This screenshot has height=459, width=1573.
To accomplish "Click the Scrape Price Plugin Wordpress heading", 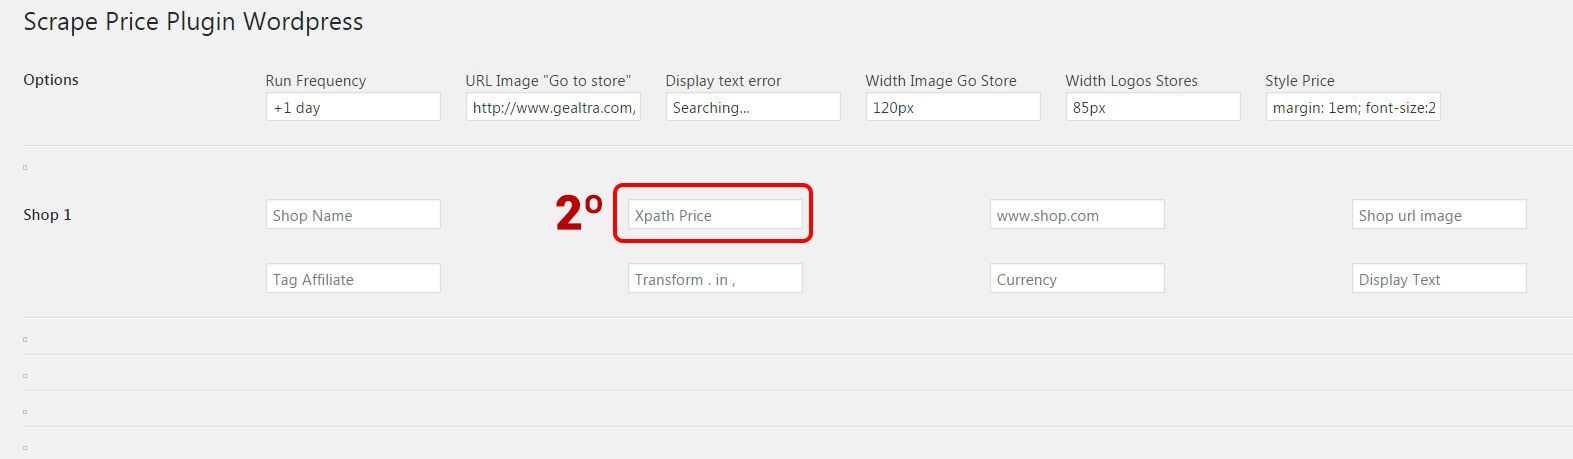I will pyautogui.click(x=193, y=22).
